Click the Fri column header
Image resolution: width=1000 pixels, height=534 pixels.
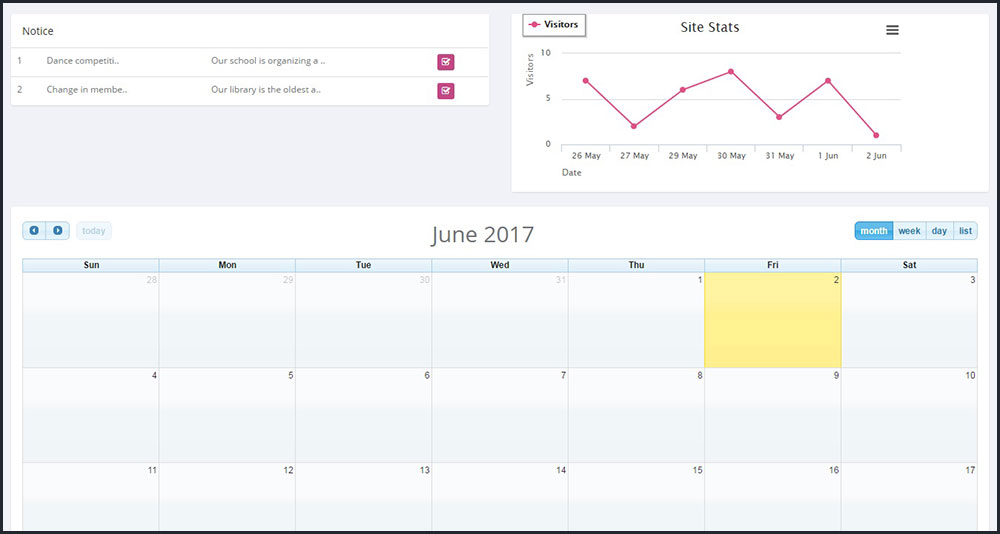tap(772, 265)
